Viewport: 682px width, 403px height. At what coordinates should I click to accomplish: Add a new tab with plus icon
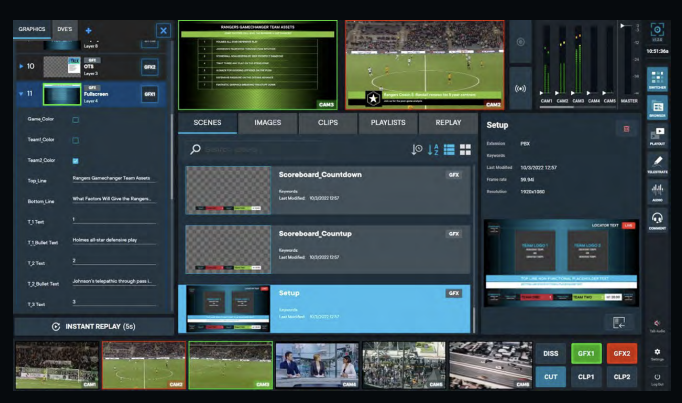click(x=88, y=31)
